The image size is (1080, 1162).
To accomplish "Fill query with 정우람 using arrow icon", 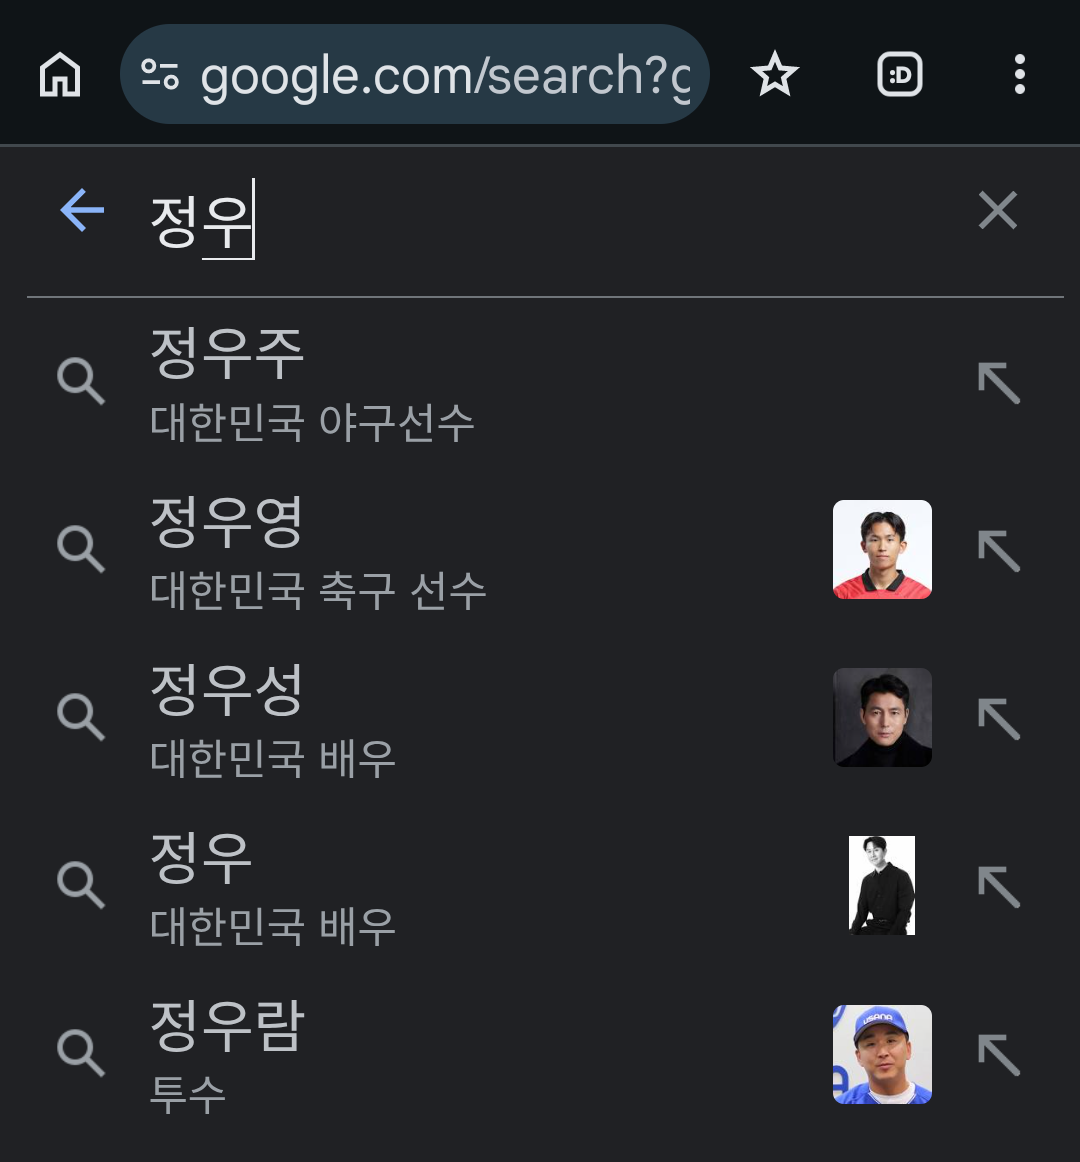I will (x=998, y=1055).
